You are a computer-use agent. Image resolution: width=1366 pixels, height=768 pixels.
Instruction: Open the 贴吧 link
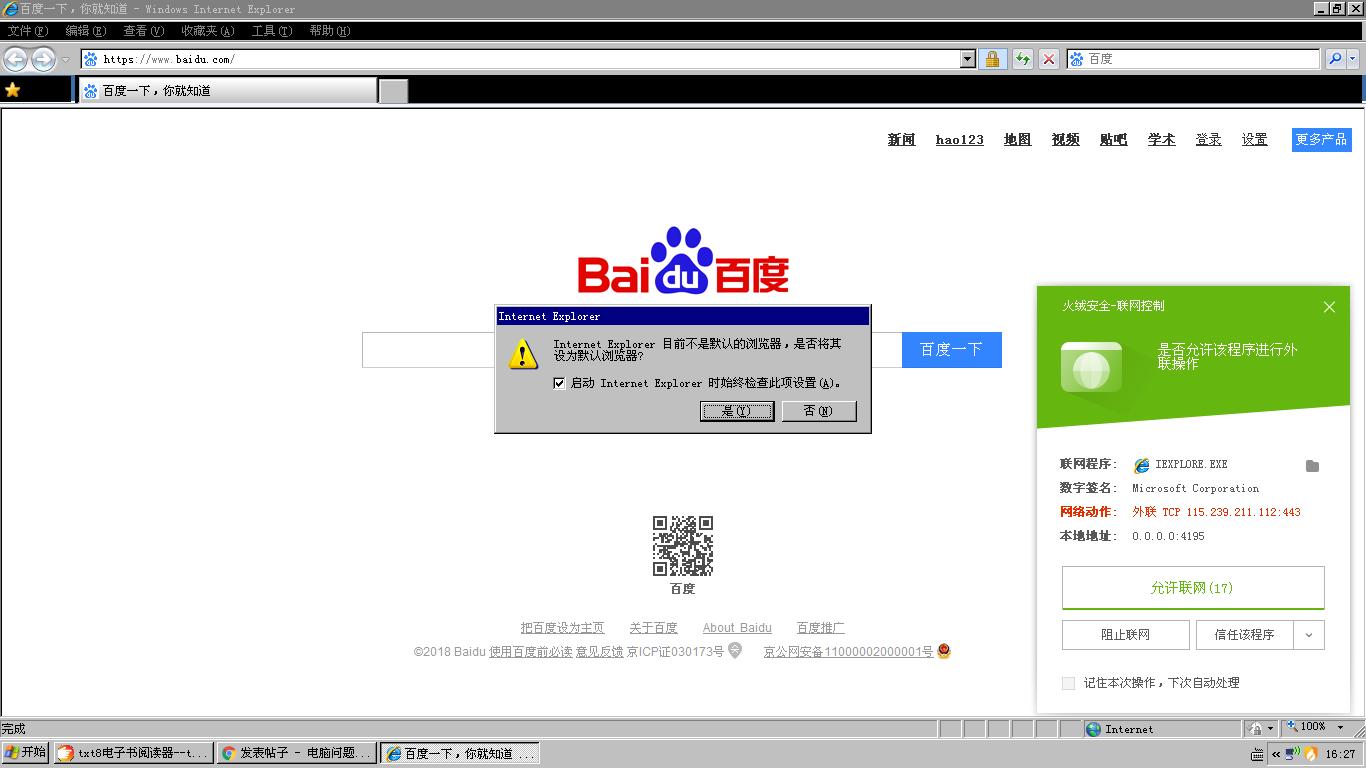click(1113, 140)
